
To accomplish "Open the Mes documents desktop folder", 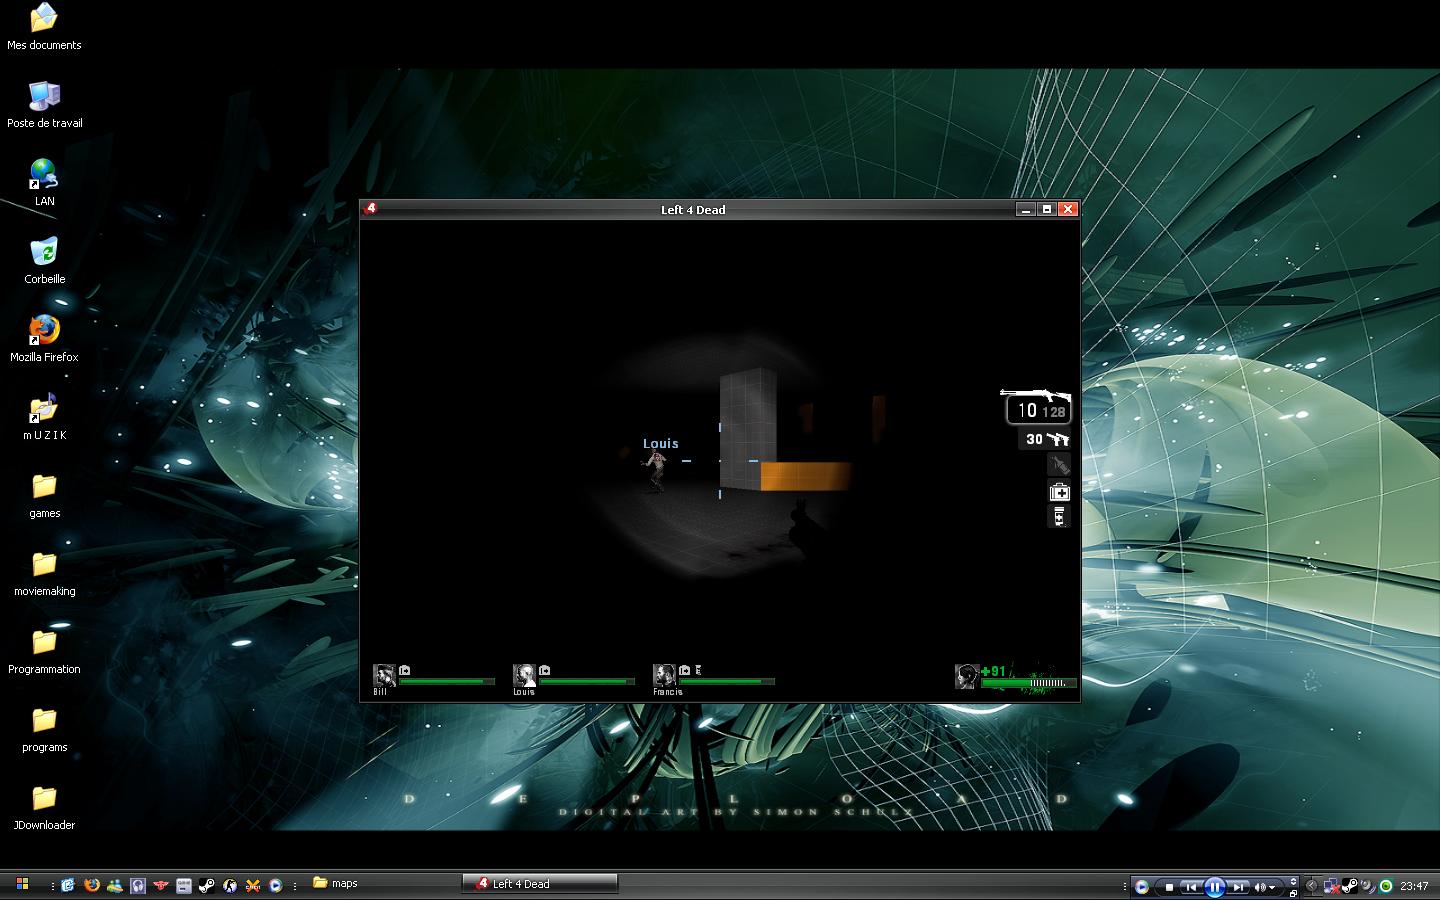I will tap(44, 27).
